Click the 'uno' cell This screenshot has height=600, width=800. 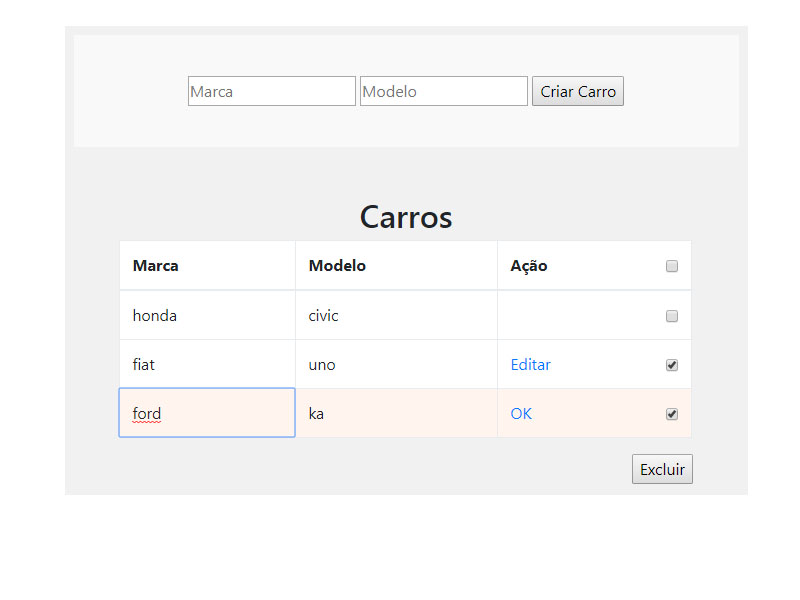pyautogui.click(x=396, y=364)
